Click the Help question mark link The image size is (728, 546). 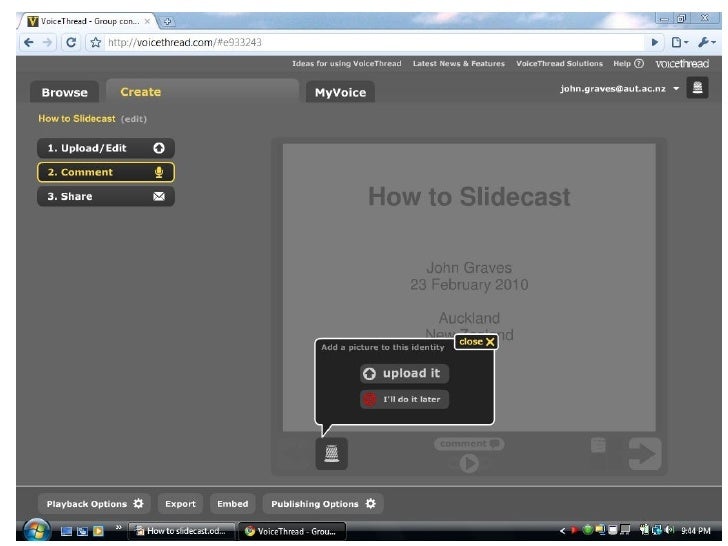628,64
